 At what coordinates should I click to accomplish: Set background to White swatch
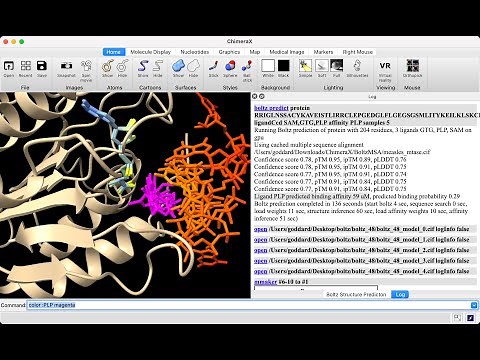click(268, 66)
